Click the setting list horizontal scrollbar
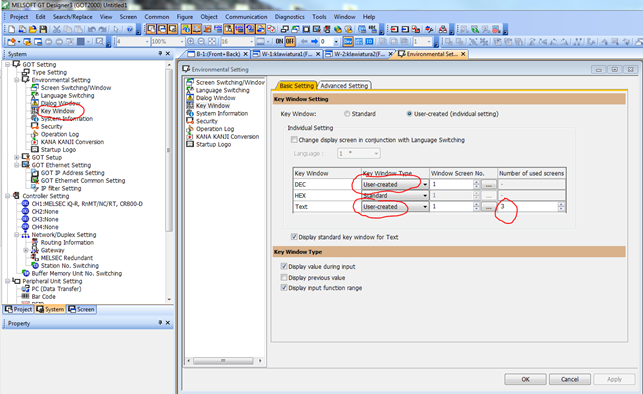Screen dimensions: 643x394 223,361
